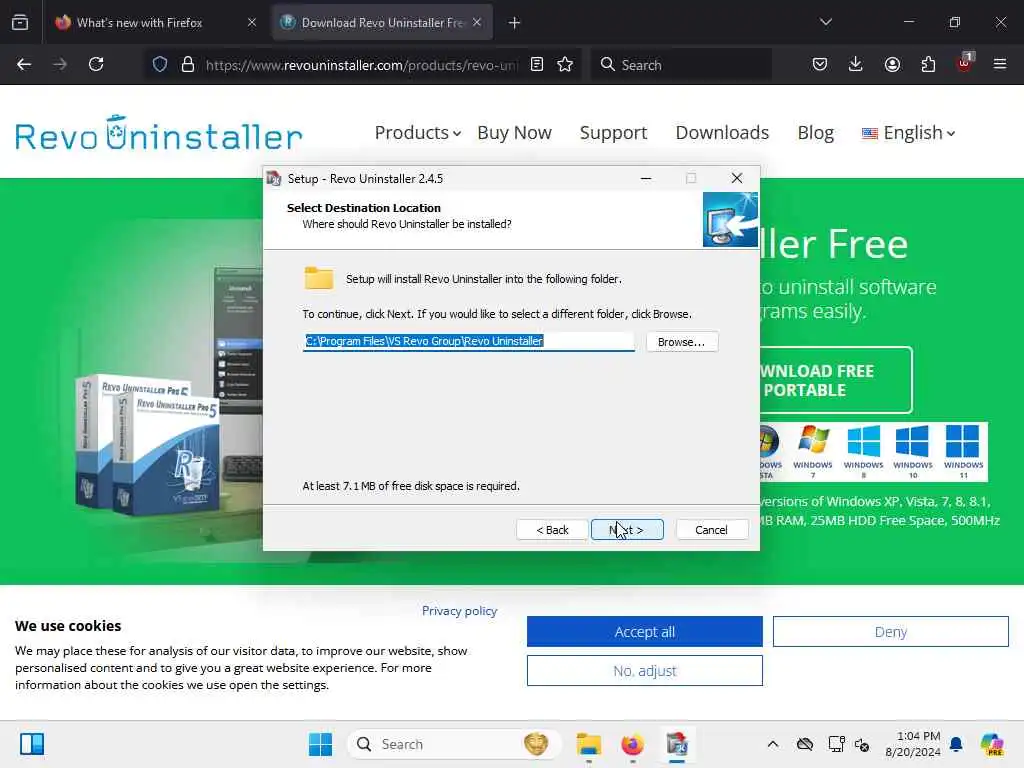
Task: Open the Privacy policy link
Action: coord(459,611)
